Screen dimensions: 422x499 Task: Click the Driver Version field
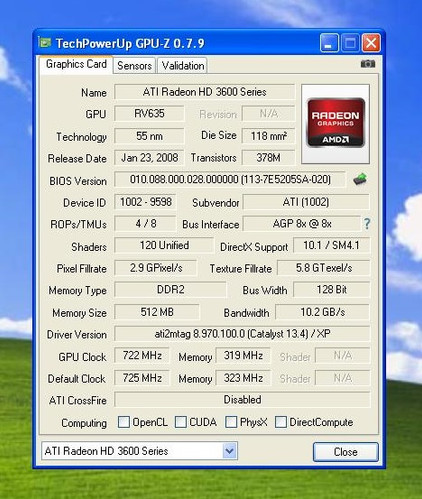(242, 334)
